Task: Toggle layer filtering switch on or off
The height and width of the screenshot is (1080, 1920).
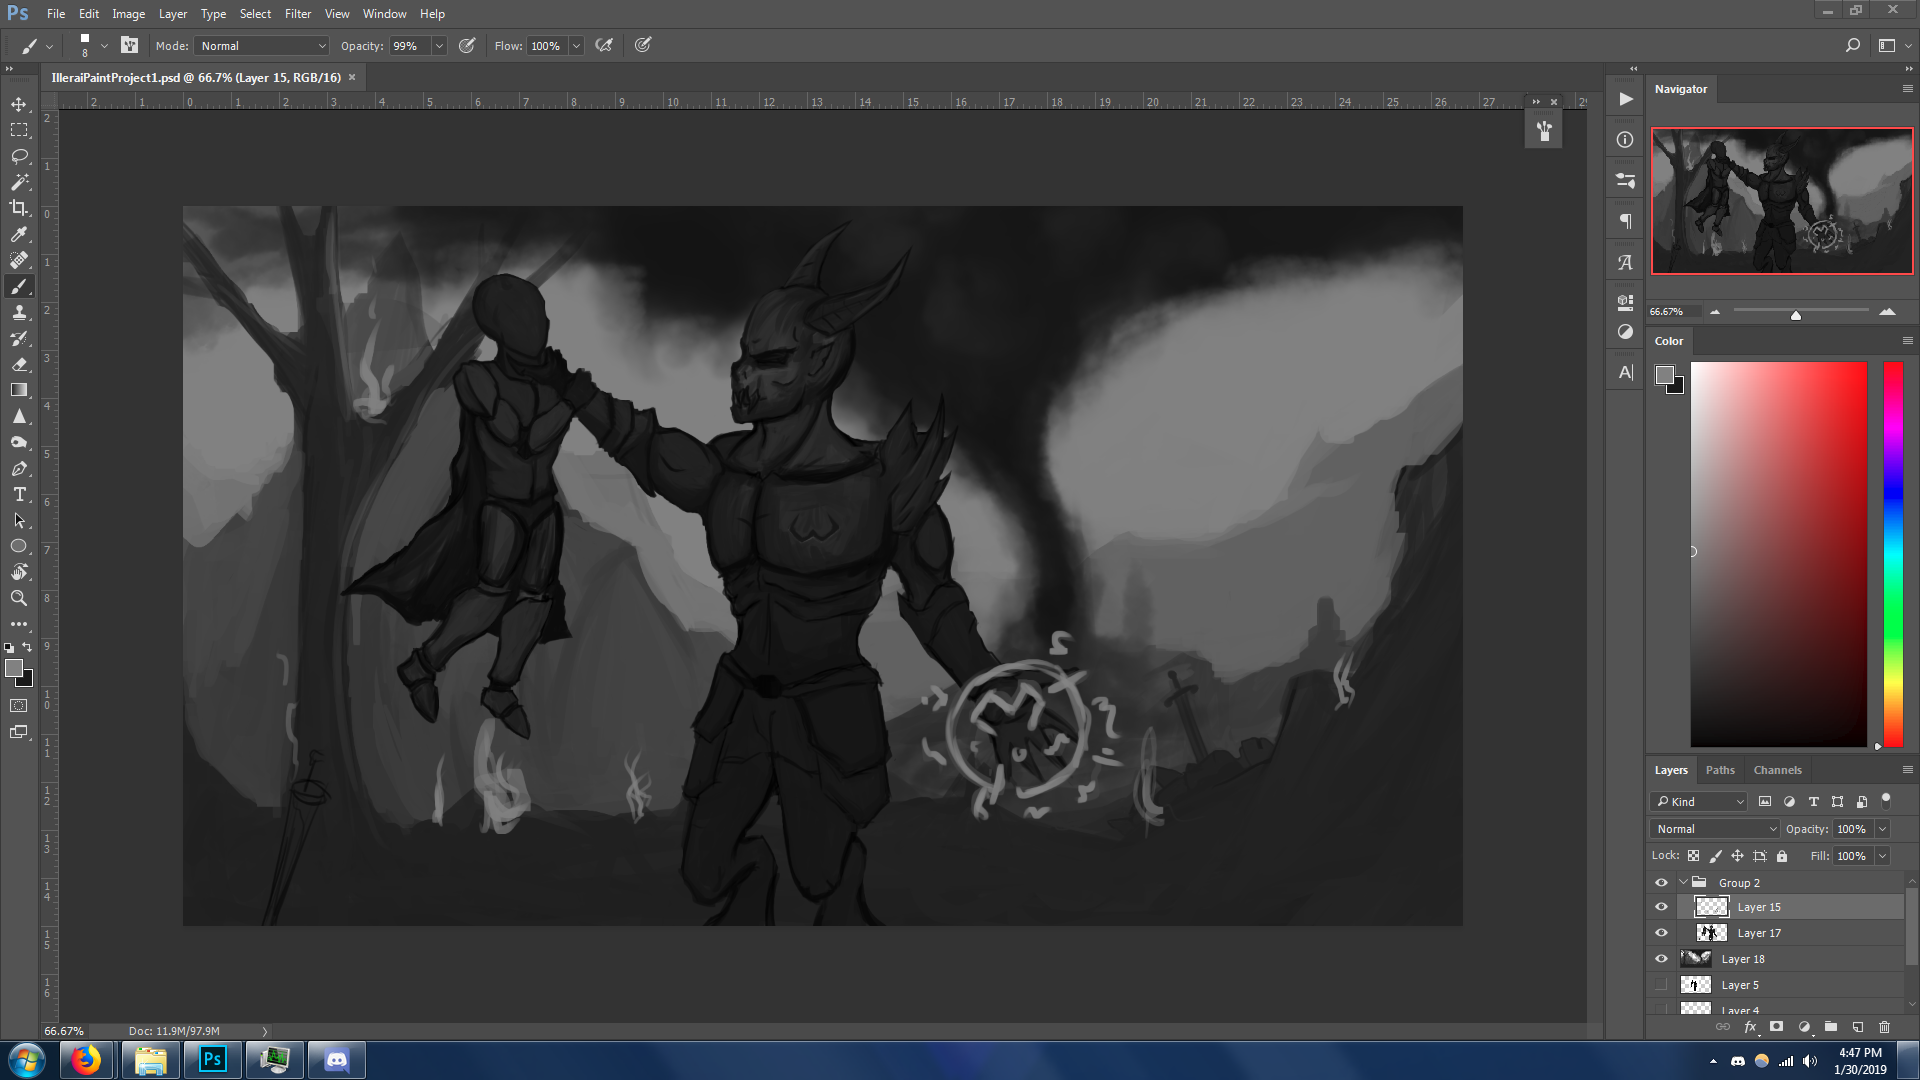Action: click(x=1886, y=800)
